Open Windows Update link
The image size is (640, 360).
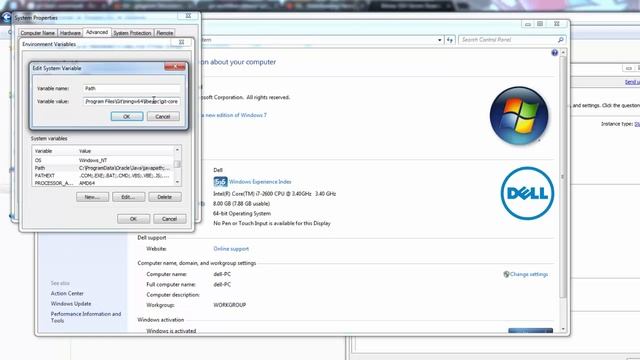click(x=71, y=304)
